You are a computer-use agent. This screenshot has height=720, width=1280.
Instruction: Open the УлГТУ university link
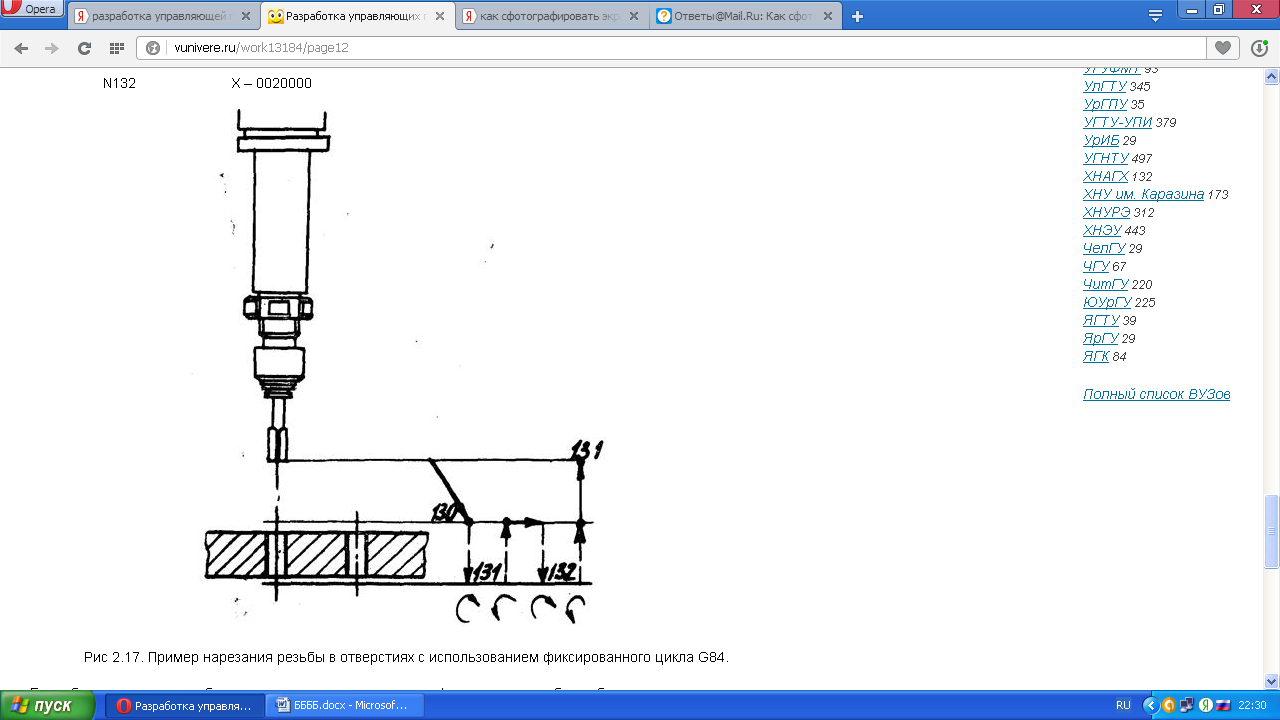[1104, 87]
